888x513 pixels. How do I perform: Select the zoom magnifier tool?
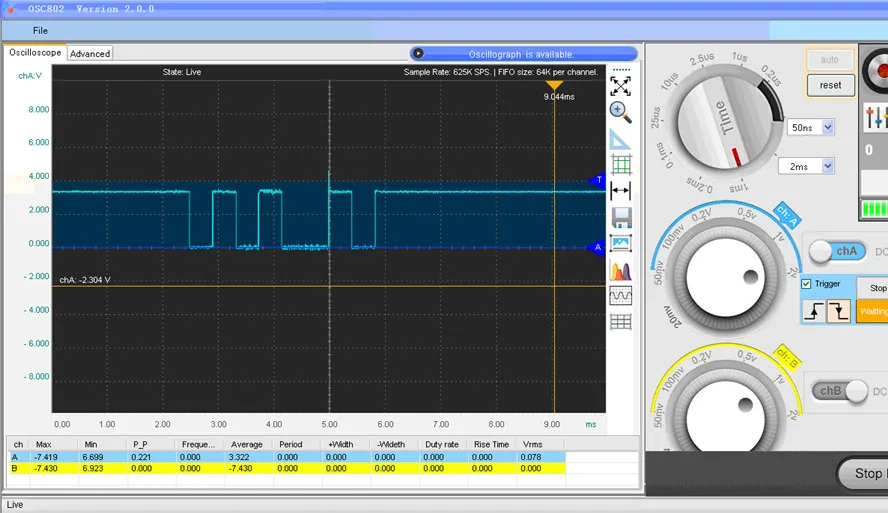620,111
